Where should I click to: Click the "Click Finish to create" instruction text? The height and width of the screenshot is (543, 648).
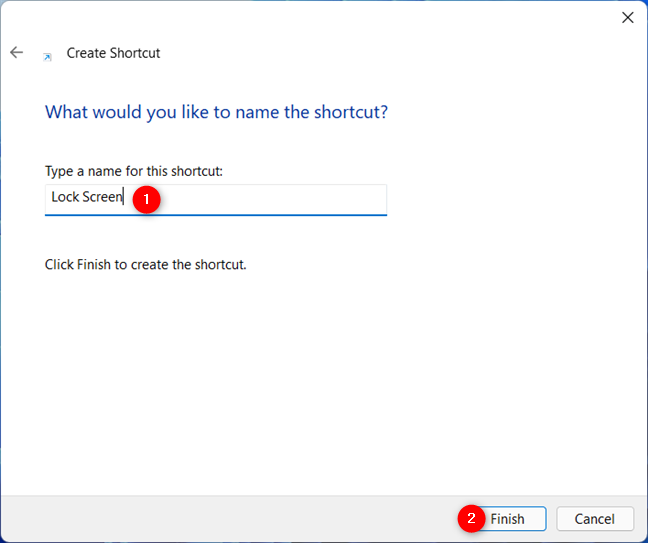point(145,264)
